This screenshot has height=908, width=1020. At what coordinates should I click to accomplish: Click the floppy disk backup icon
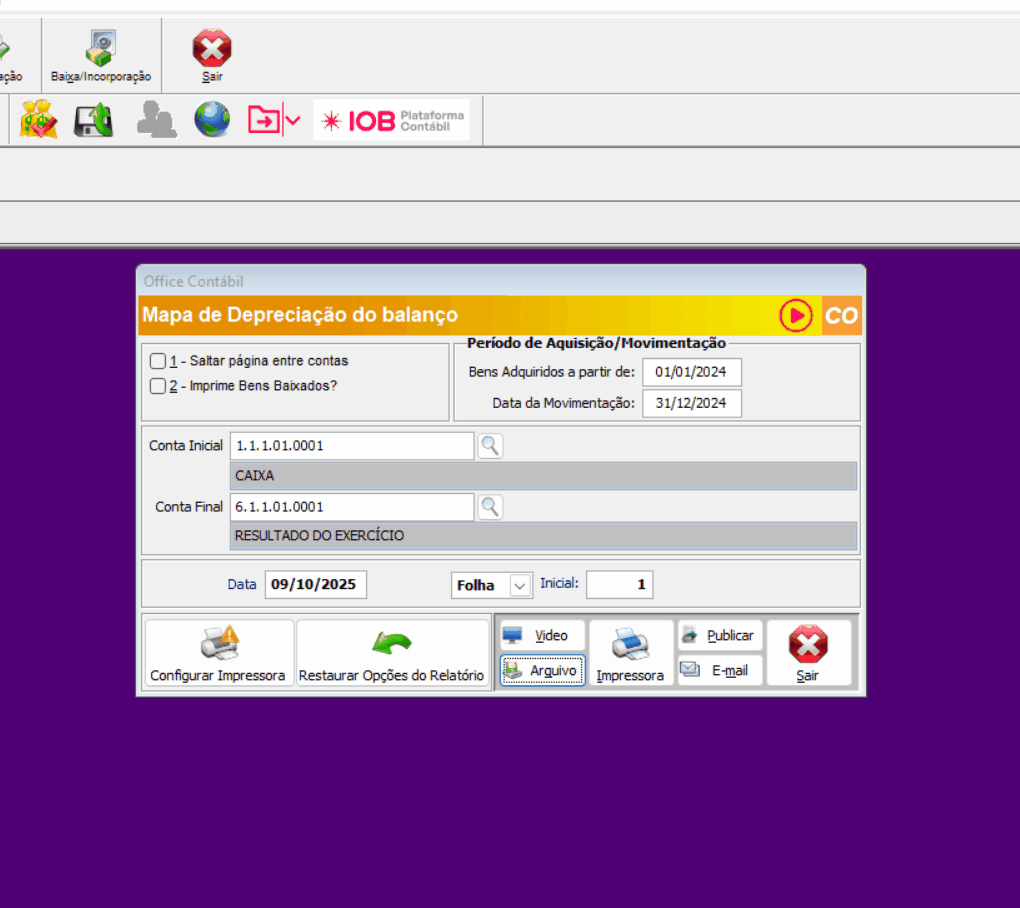coord(94,120)
